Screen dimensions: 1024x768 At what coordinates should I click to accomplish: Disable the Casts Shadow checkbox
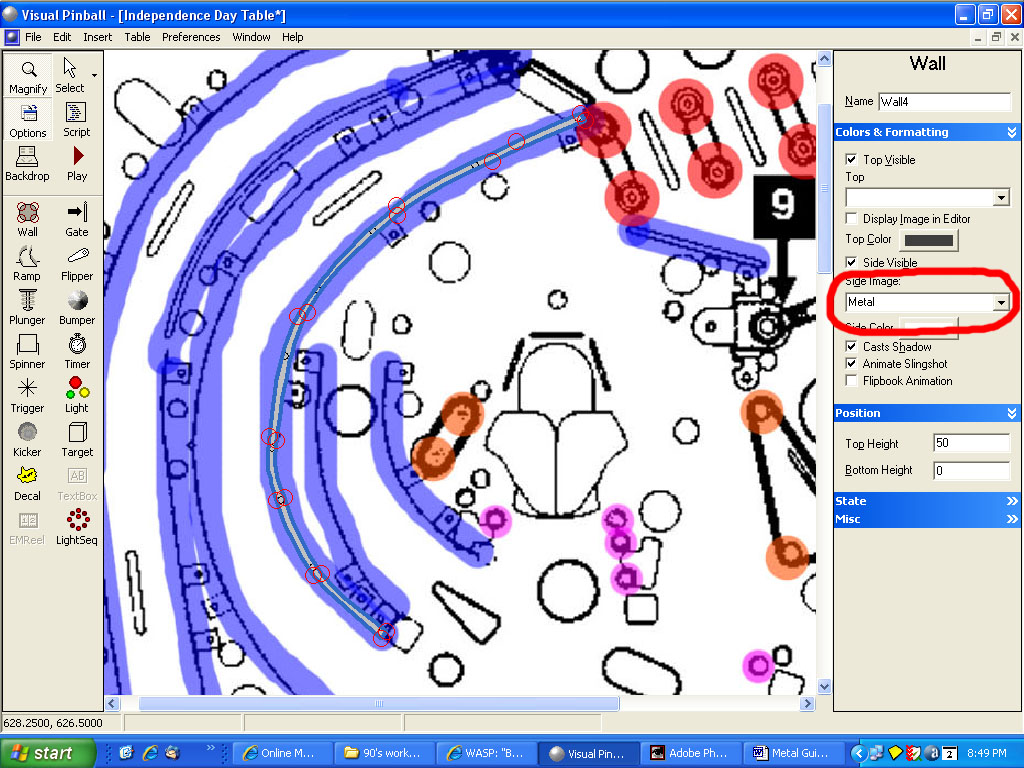851,347
